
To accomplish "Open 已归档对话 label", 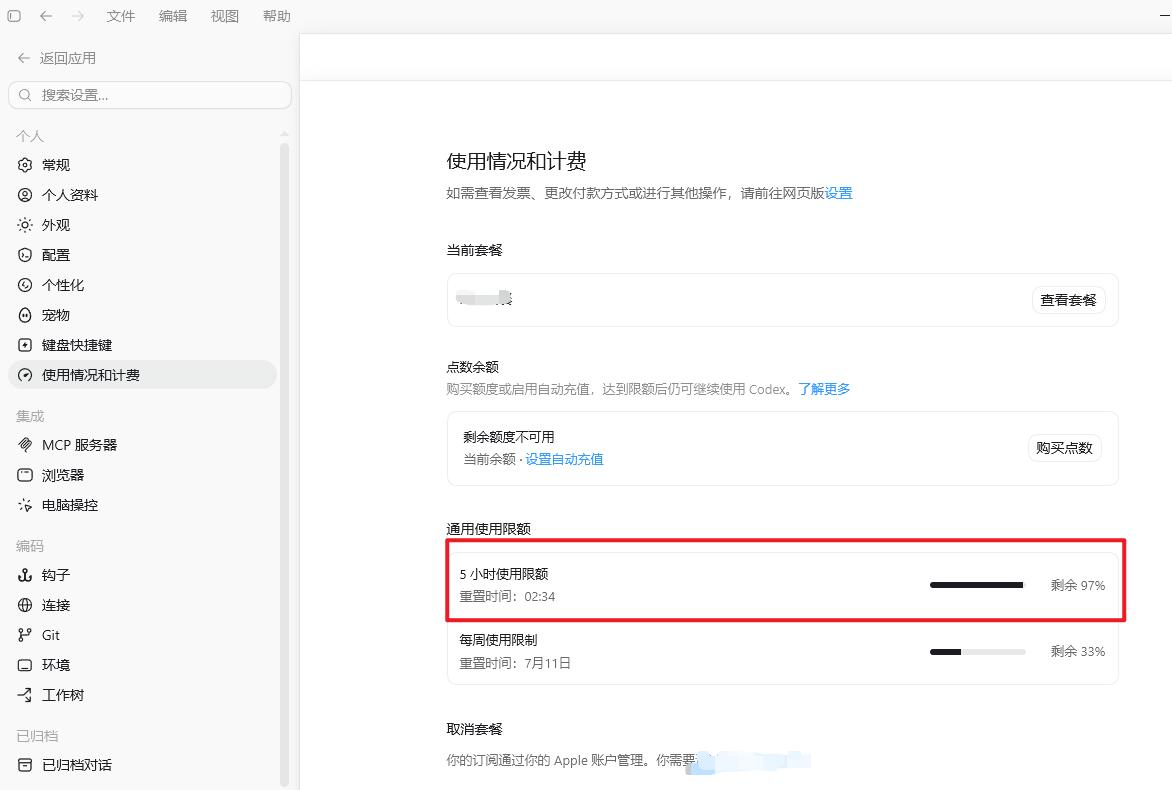I will click(77, 765).
